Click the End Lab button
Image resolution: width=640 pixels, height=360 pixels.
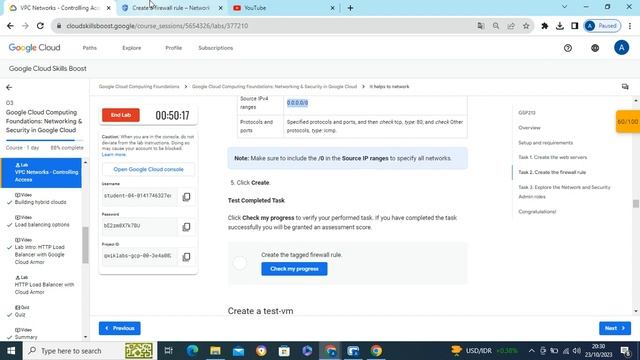(121, 115)
